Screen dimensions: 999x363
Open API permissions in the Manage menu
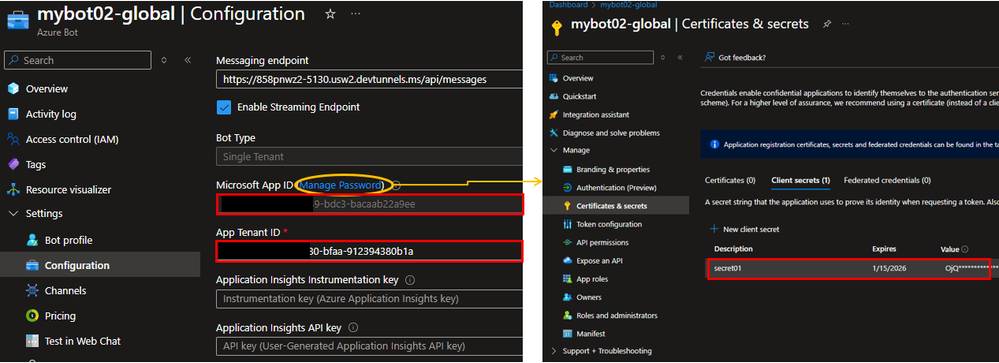tap(602, 243)
